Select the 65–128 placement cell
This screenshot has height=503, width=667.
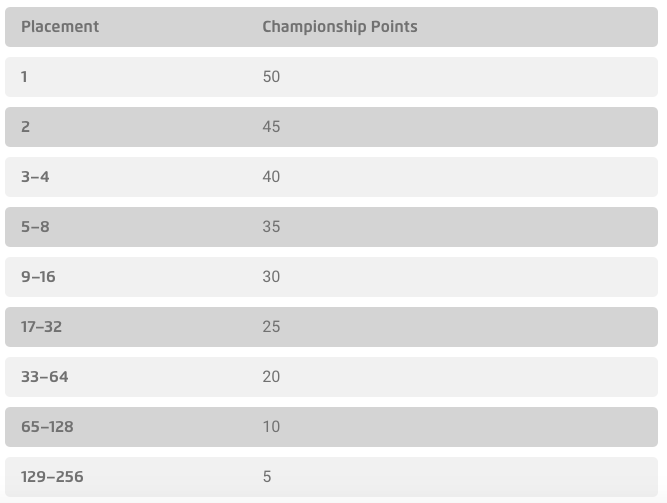pos(47,427)
